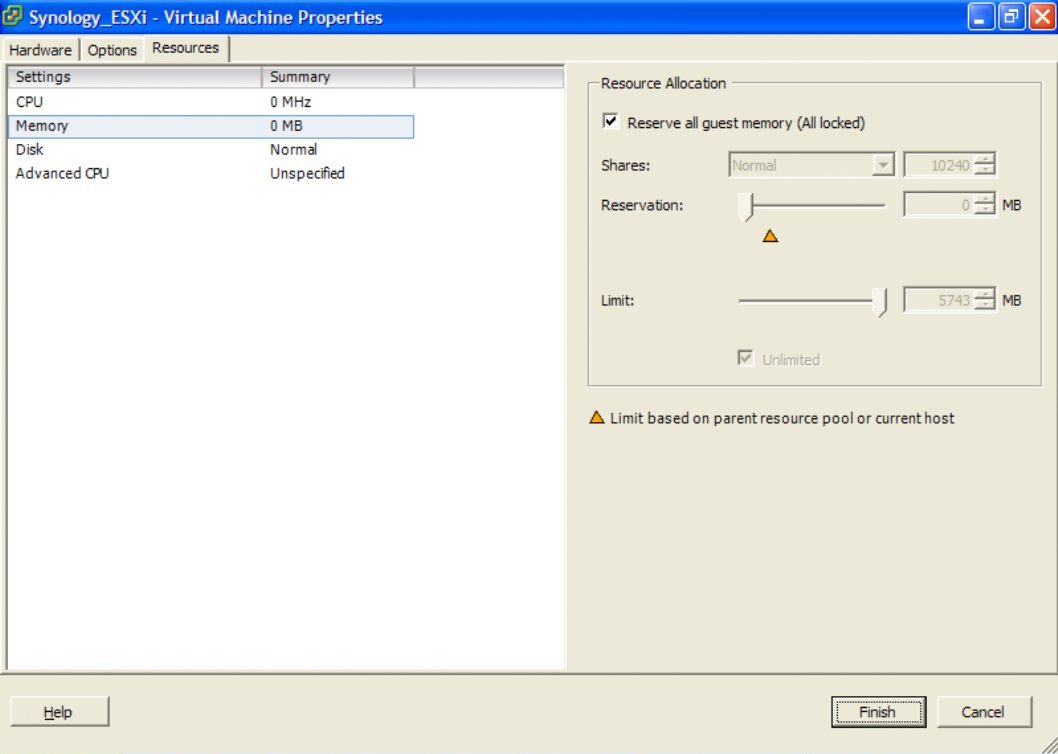This screenshot has width=1058, height=754.
Task: Toggle Reserve all guest memory checkbox
Action: pos(611,122)
